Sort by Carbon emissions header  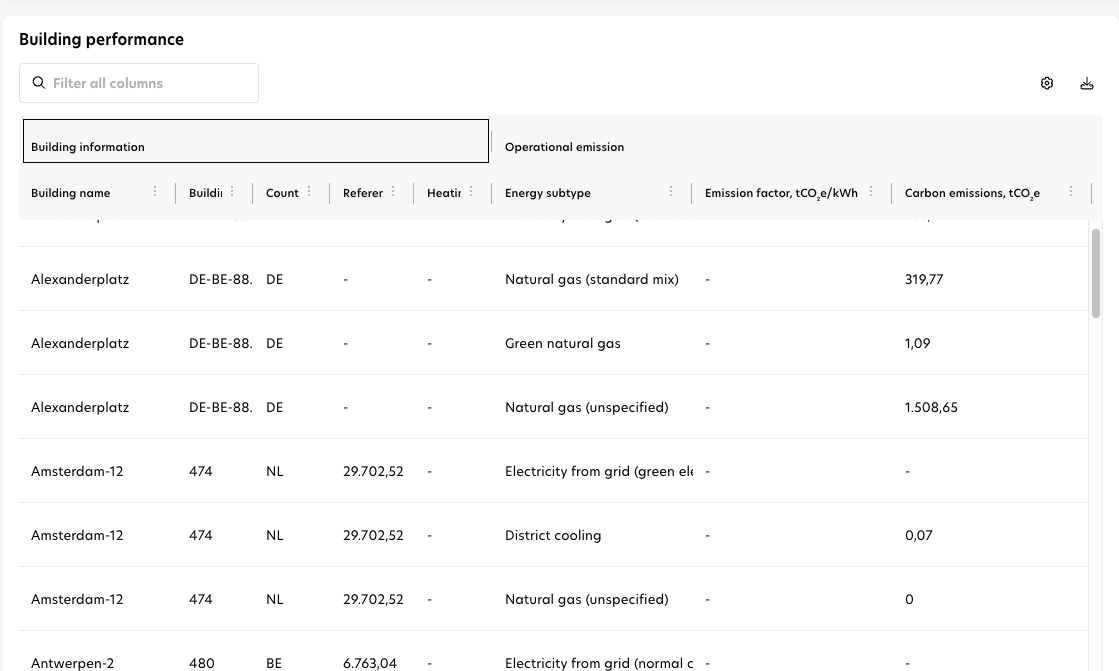click(972, 193)
